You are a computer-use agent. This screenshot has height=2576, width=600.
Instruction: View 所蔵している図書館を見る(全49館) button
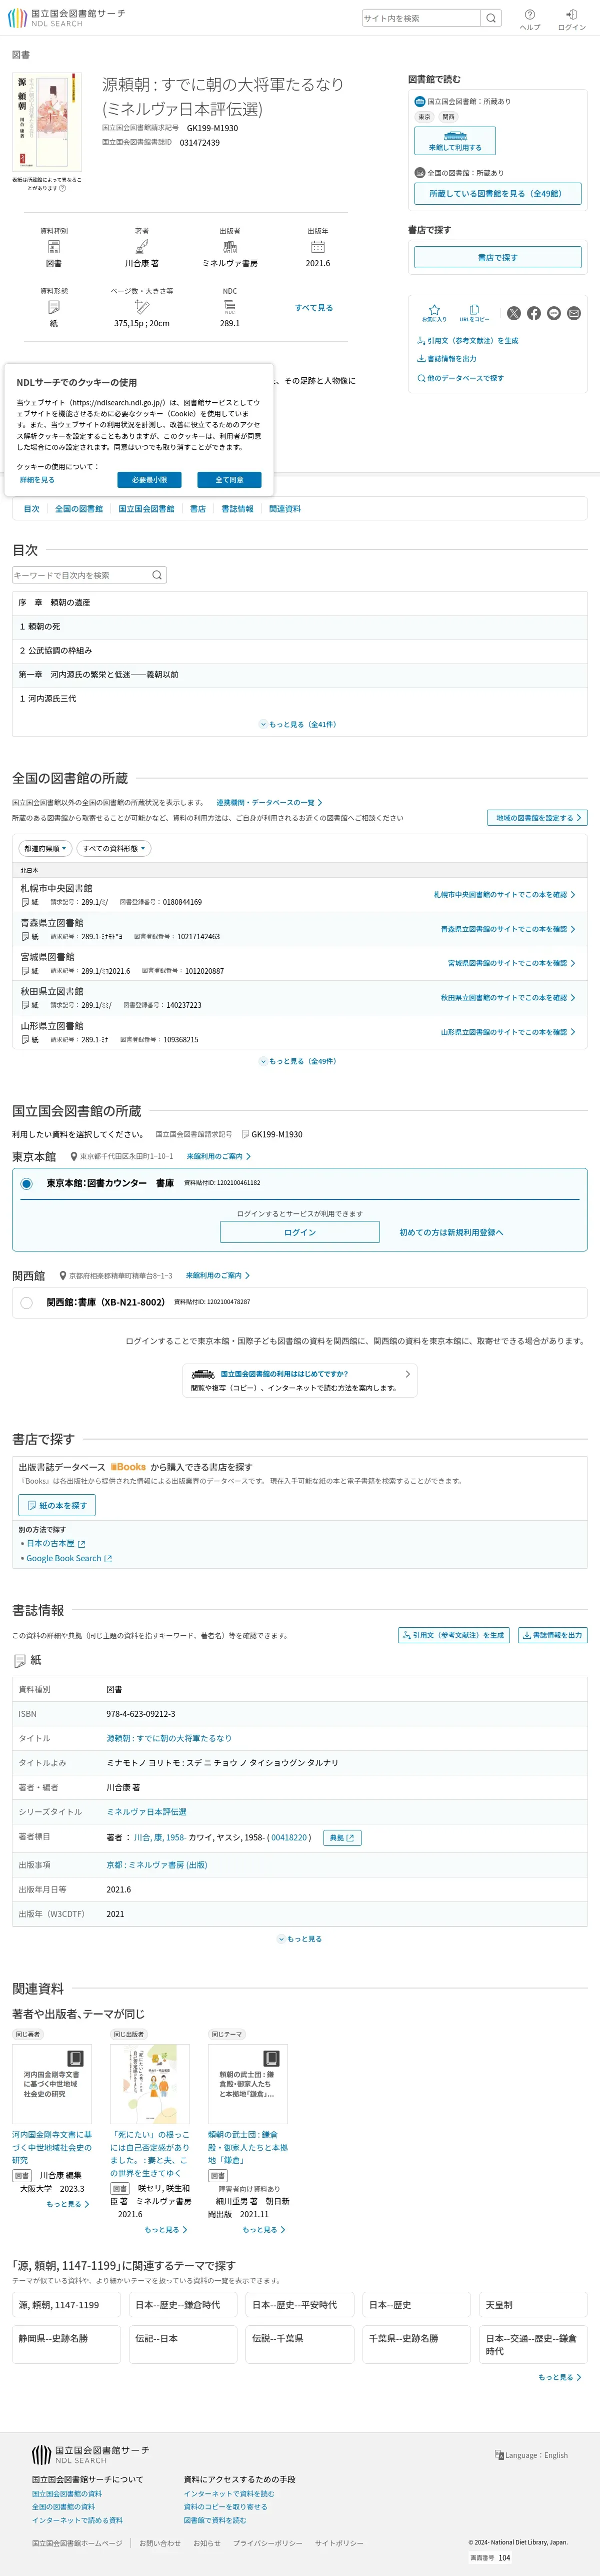pyautogui.click(x=497, y=194)
